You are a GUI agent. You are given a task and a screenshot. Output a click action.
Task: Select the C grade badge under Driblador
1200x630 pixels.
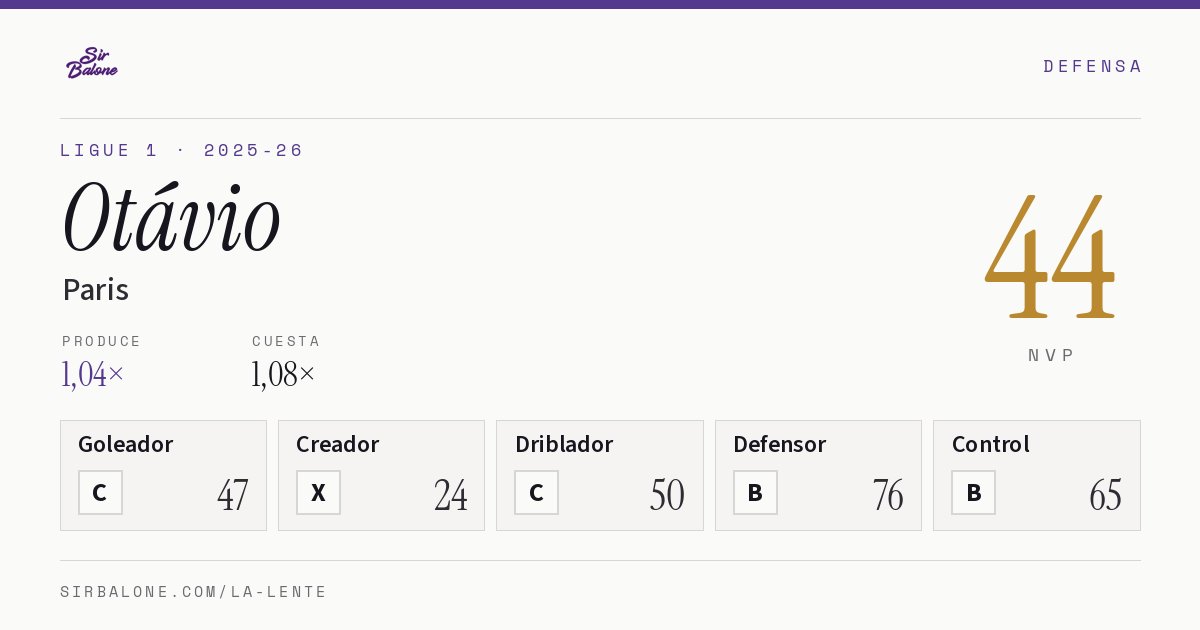536,492
